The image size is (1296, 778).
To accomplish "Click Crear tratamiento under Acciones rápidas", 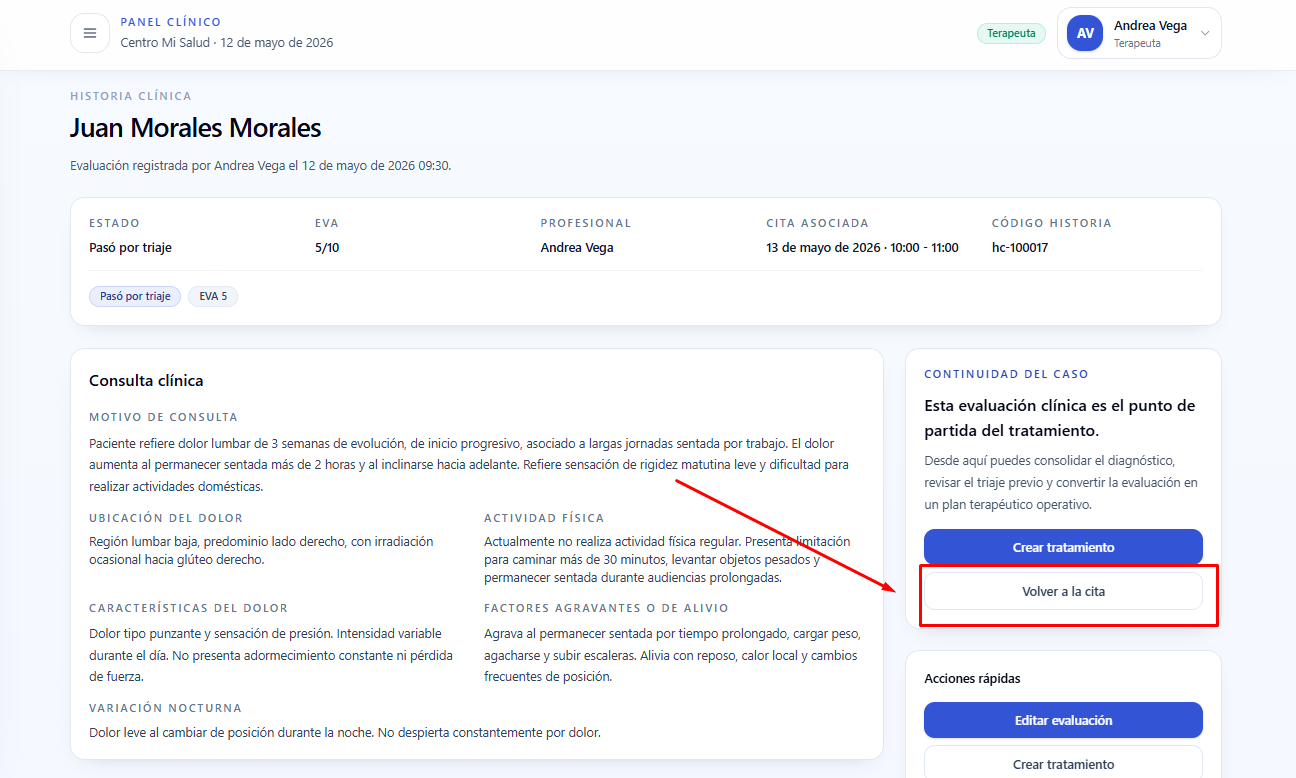I will coord(1063,764).
